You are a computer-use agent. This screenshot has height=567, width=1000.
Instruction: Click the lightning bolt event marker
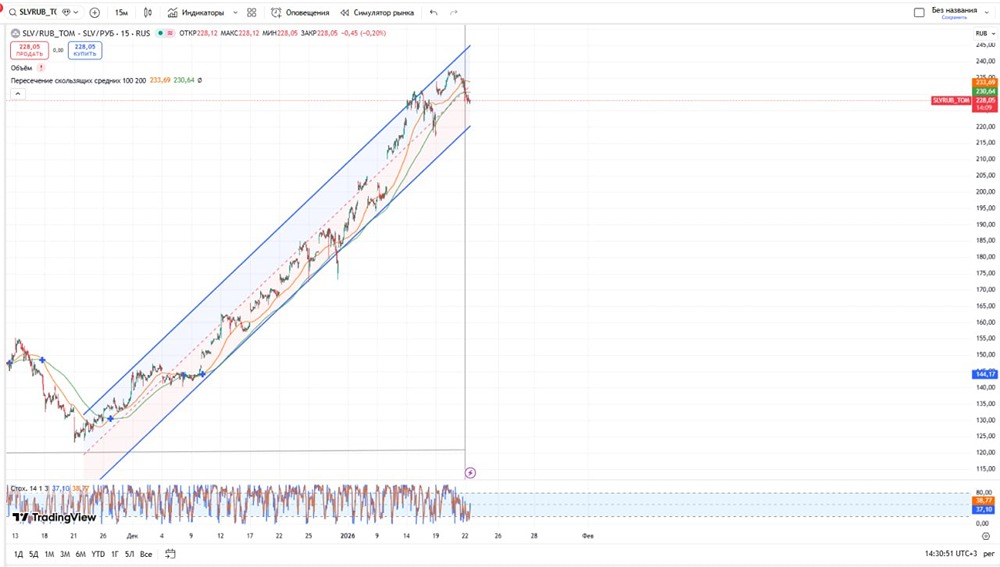click(470, 473)
